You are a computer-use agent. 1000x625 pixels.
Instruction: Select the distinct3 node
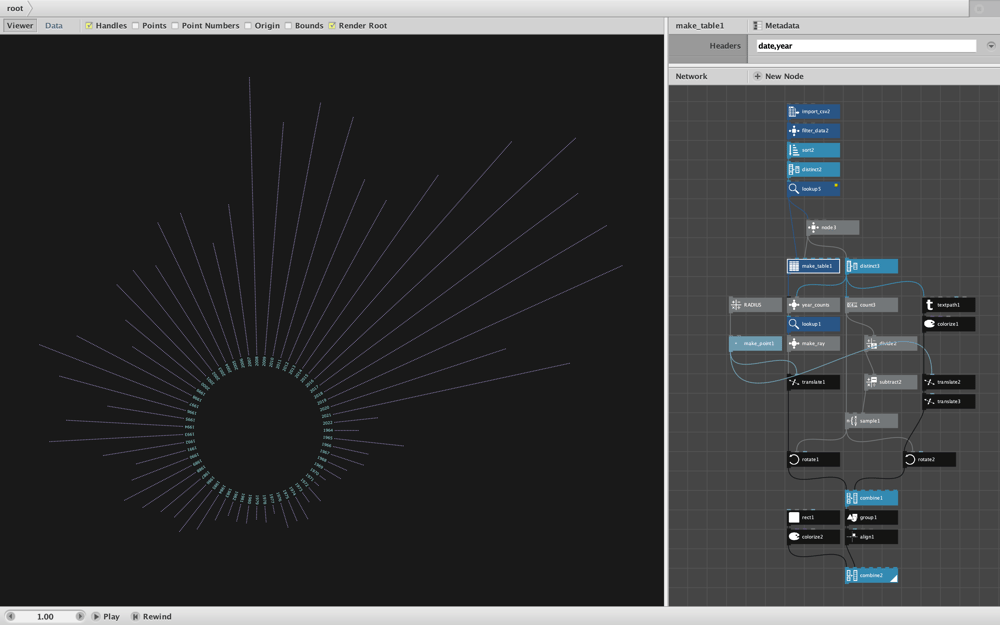coord(871,266)
